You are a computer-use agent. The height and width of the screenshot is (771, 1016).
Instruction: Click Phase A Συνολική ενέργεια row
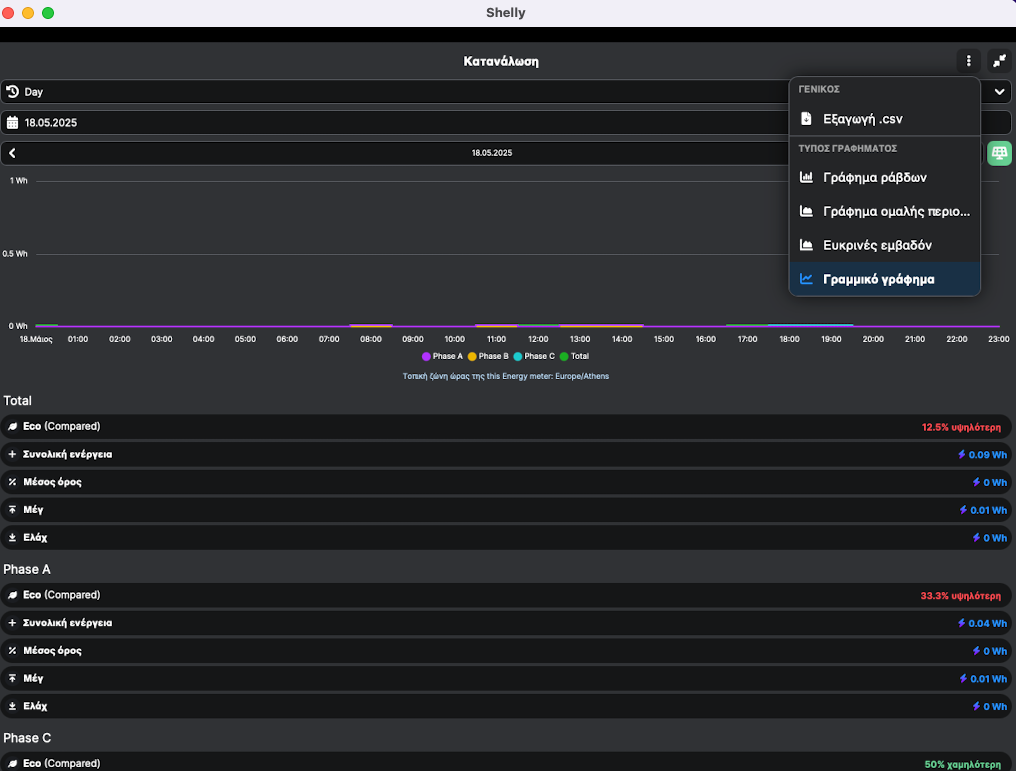coord(505,623)
